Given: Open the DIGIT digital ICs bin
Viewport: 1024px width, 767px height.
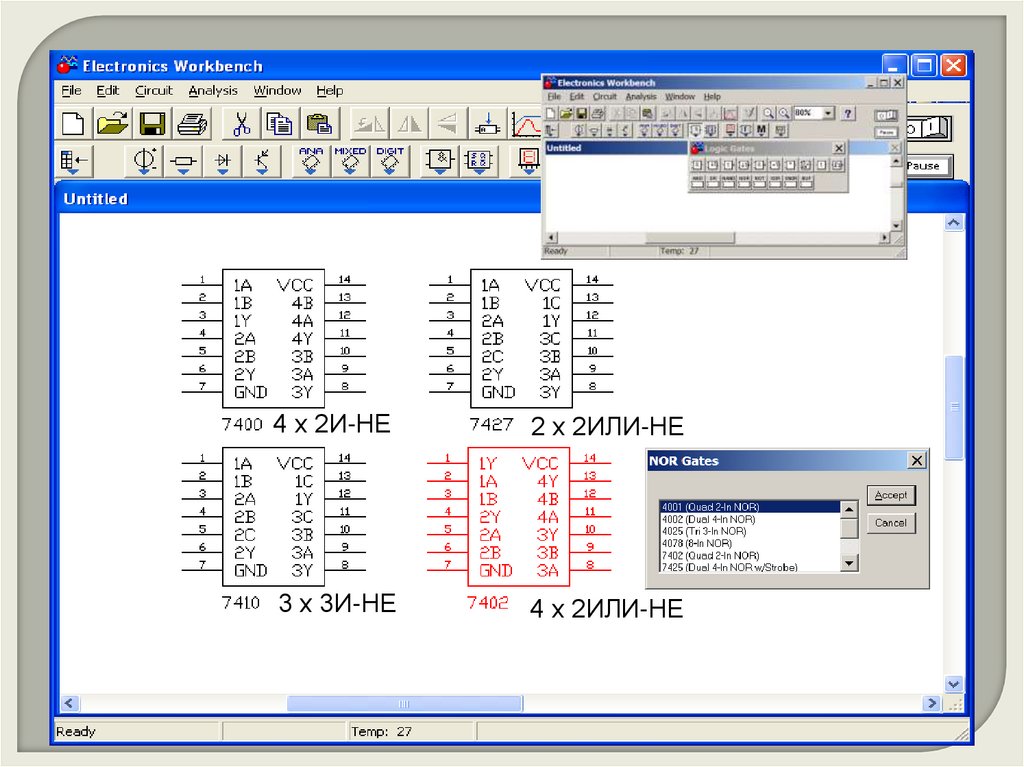Looking at the screenshot, I should tap(390, 161).
